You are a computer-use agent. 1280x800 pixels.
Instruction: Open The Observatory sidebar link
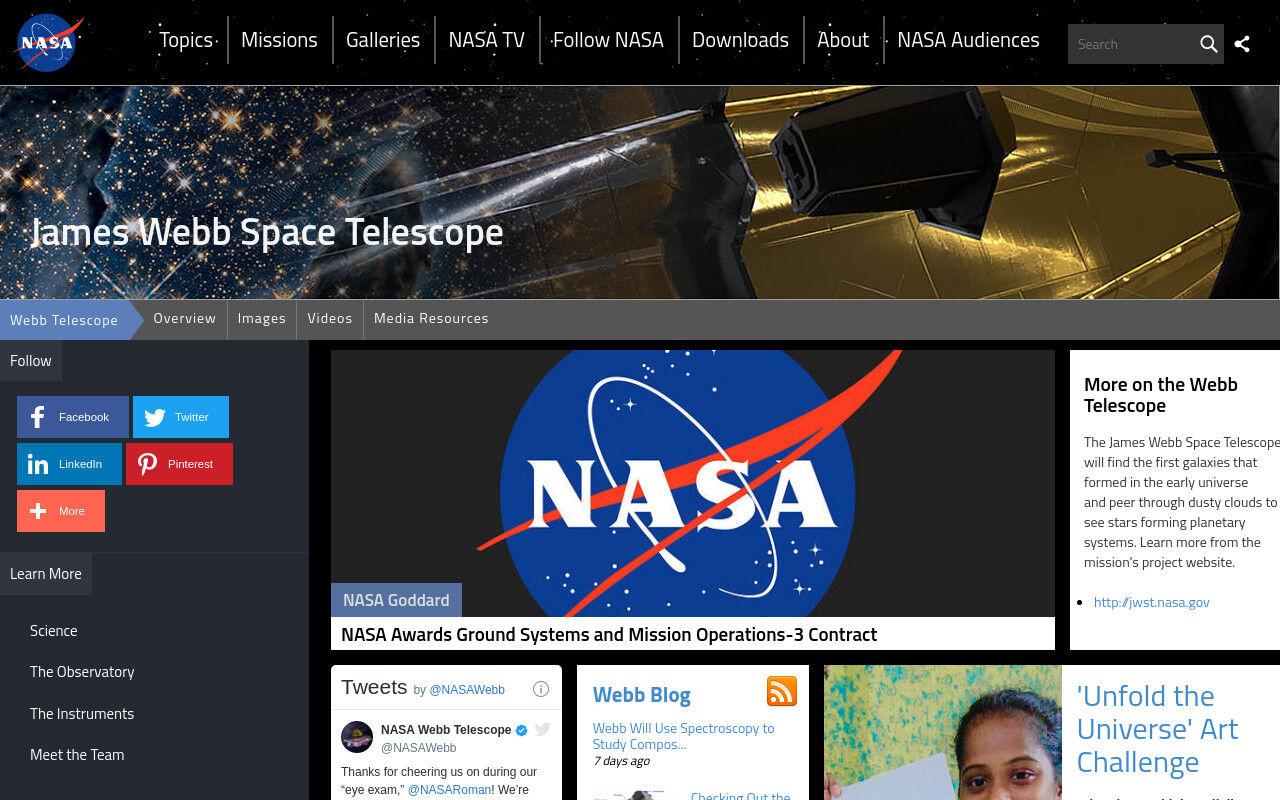pyautogui.click(x=82, y=672)
